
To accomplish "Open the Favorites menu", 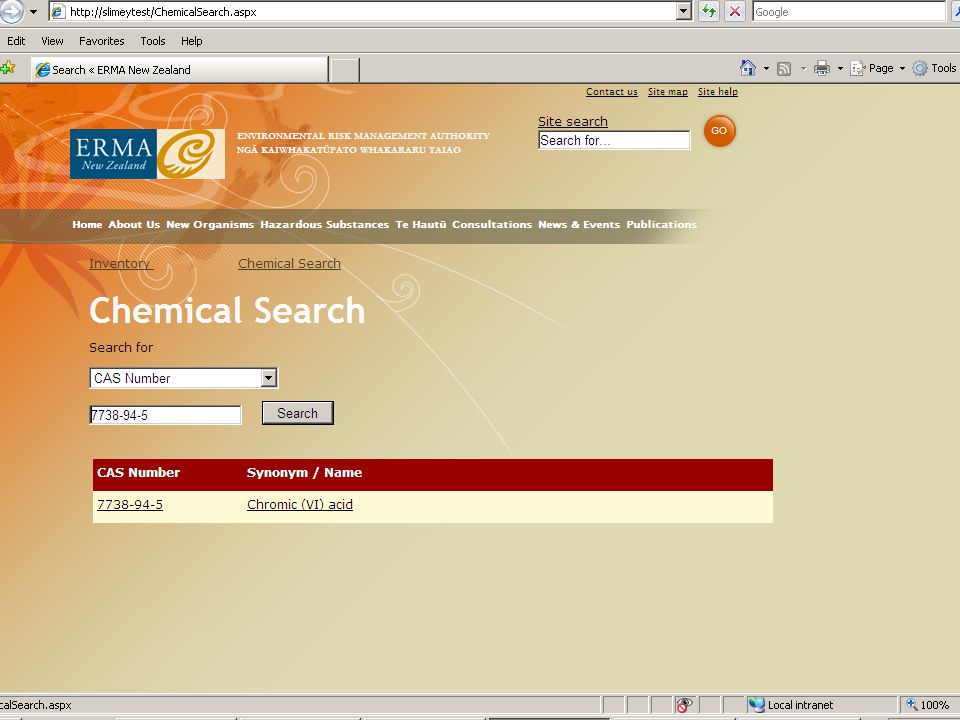I will [102, 41].
